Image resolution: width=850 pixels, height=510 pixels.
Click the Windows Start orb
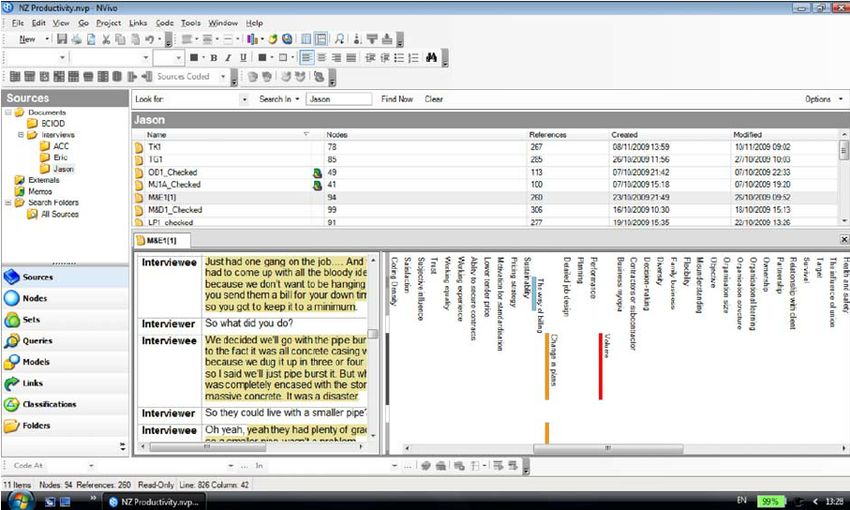[x=19, y=500]
